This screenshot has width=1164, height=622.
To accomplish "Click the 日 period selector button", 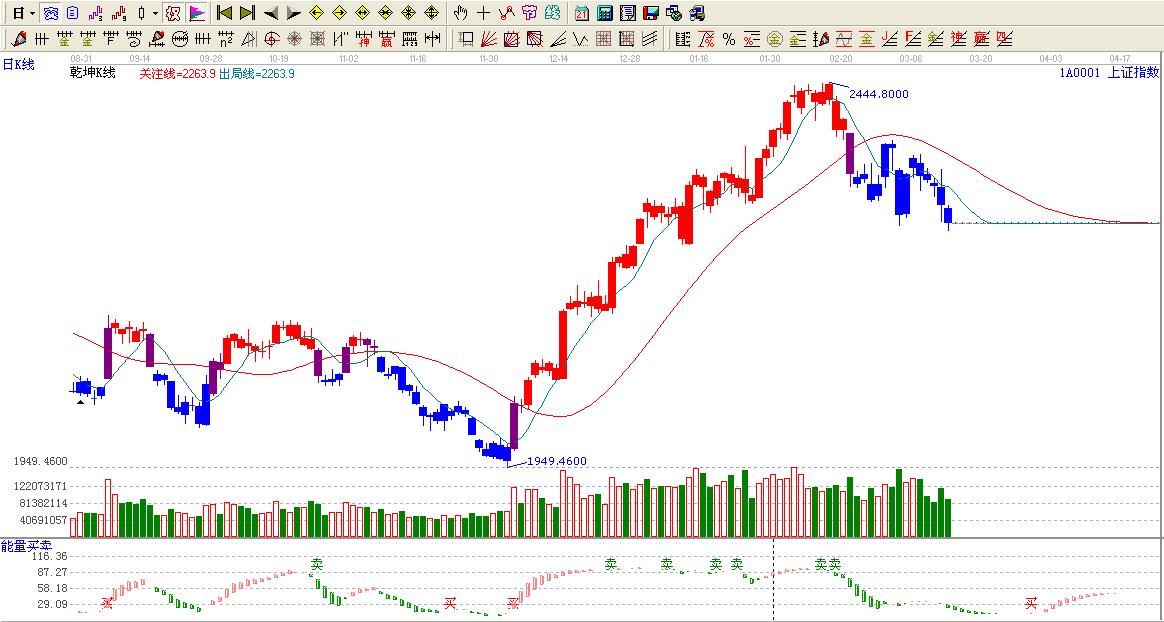I will [17, 13].
